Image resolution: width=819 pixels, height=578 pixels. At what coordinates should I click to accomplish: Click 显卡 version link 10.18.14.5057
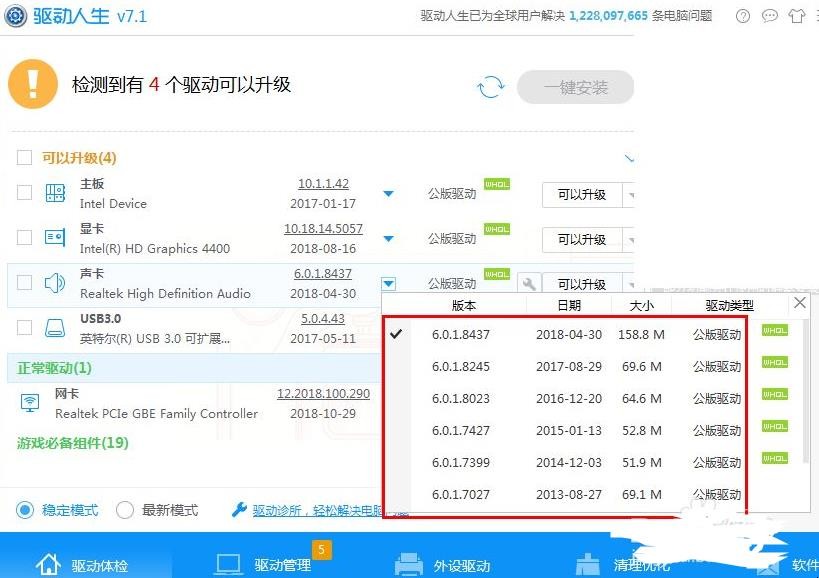(323, 229)
